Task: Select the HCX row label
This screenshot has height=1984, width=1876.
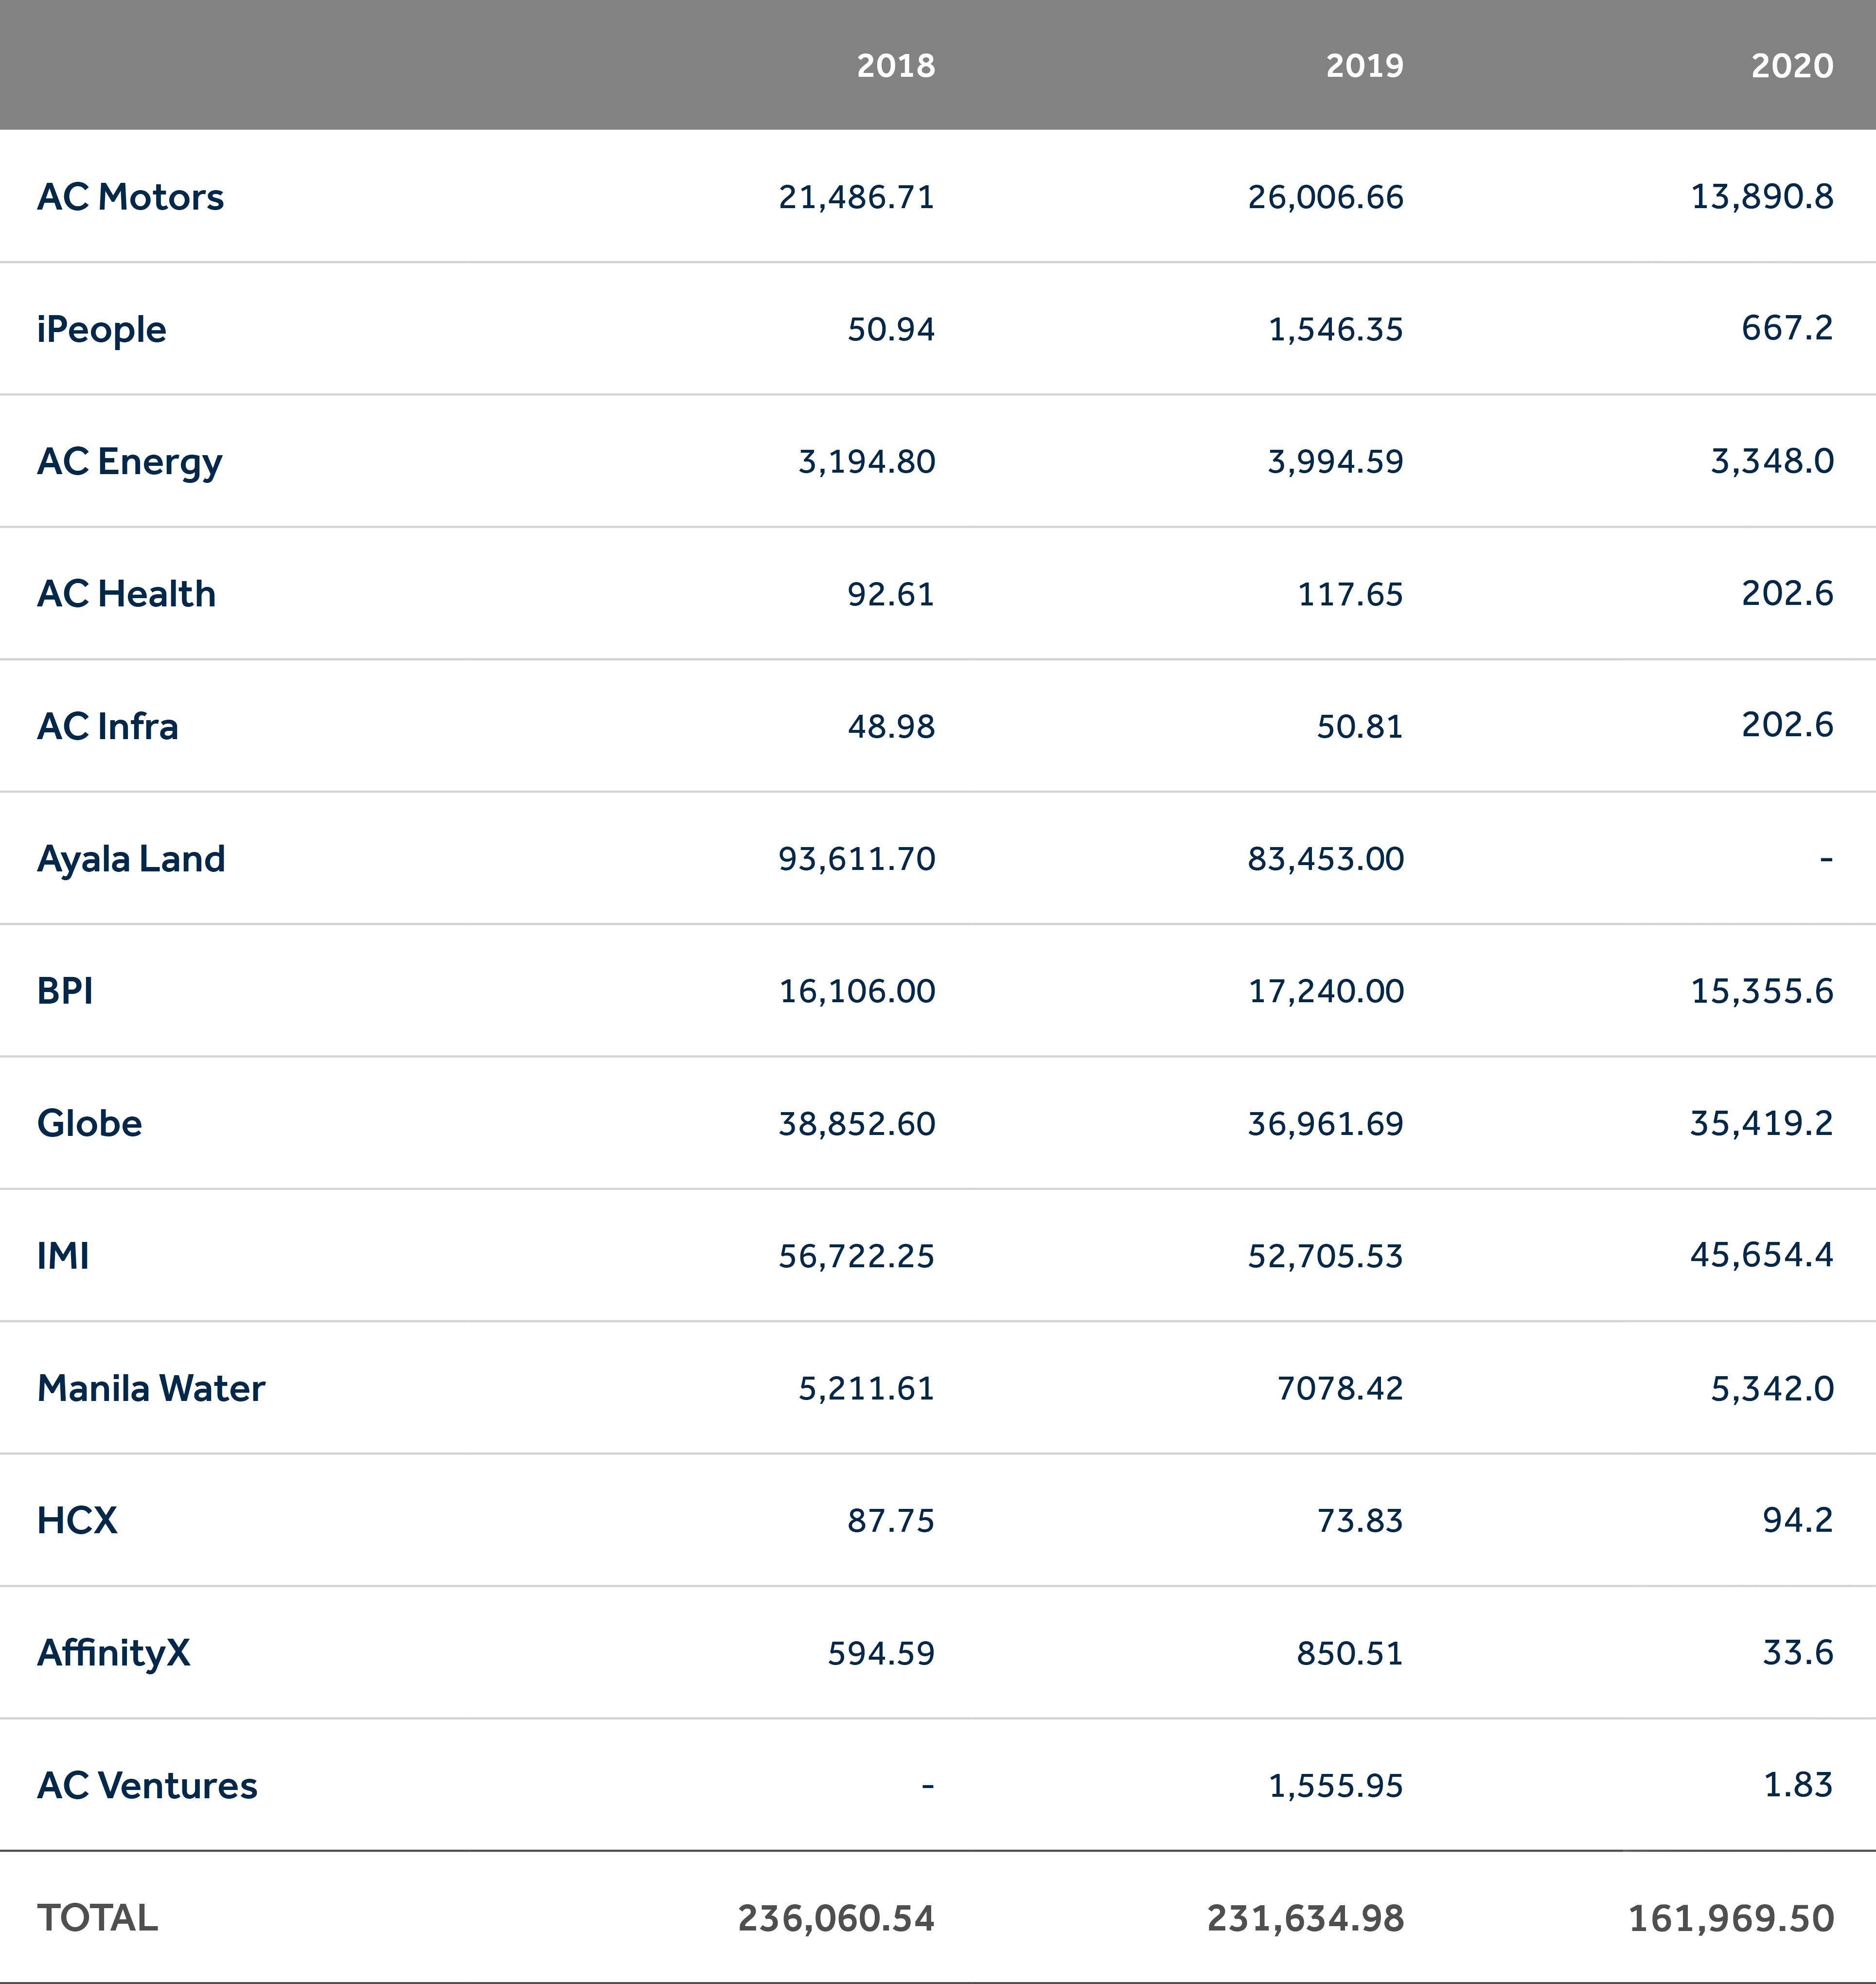Action: (x=77, y=1520)
